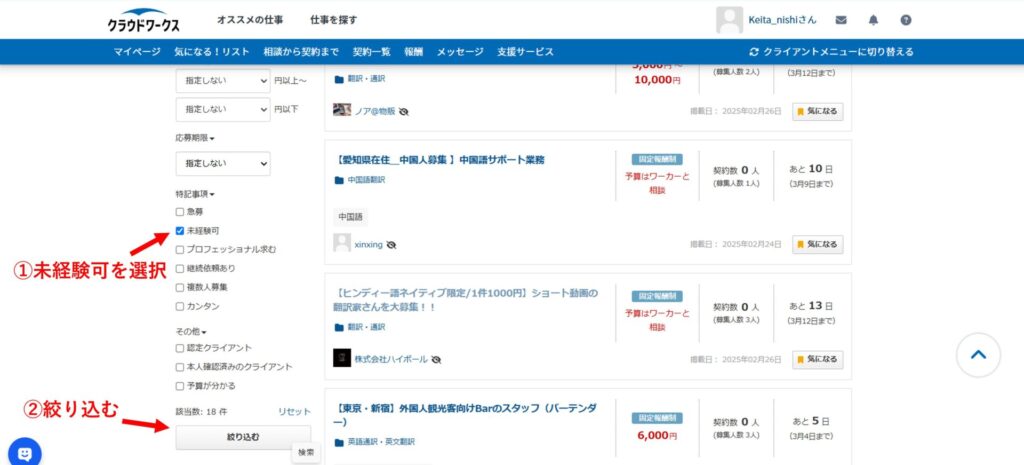The height and width of the screenshot is (465, 1024).
Task: Click the back-to-top arrow button
Action: tap(978, 355)
